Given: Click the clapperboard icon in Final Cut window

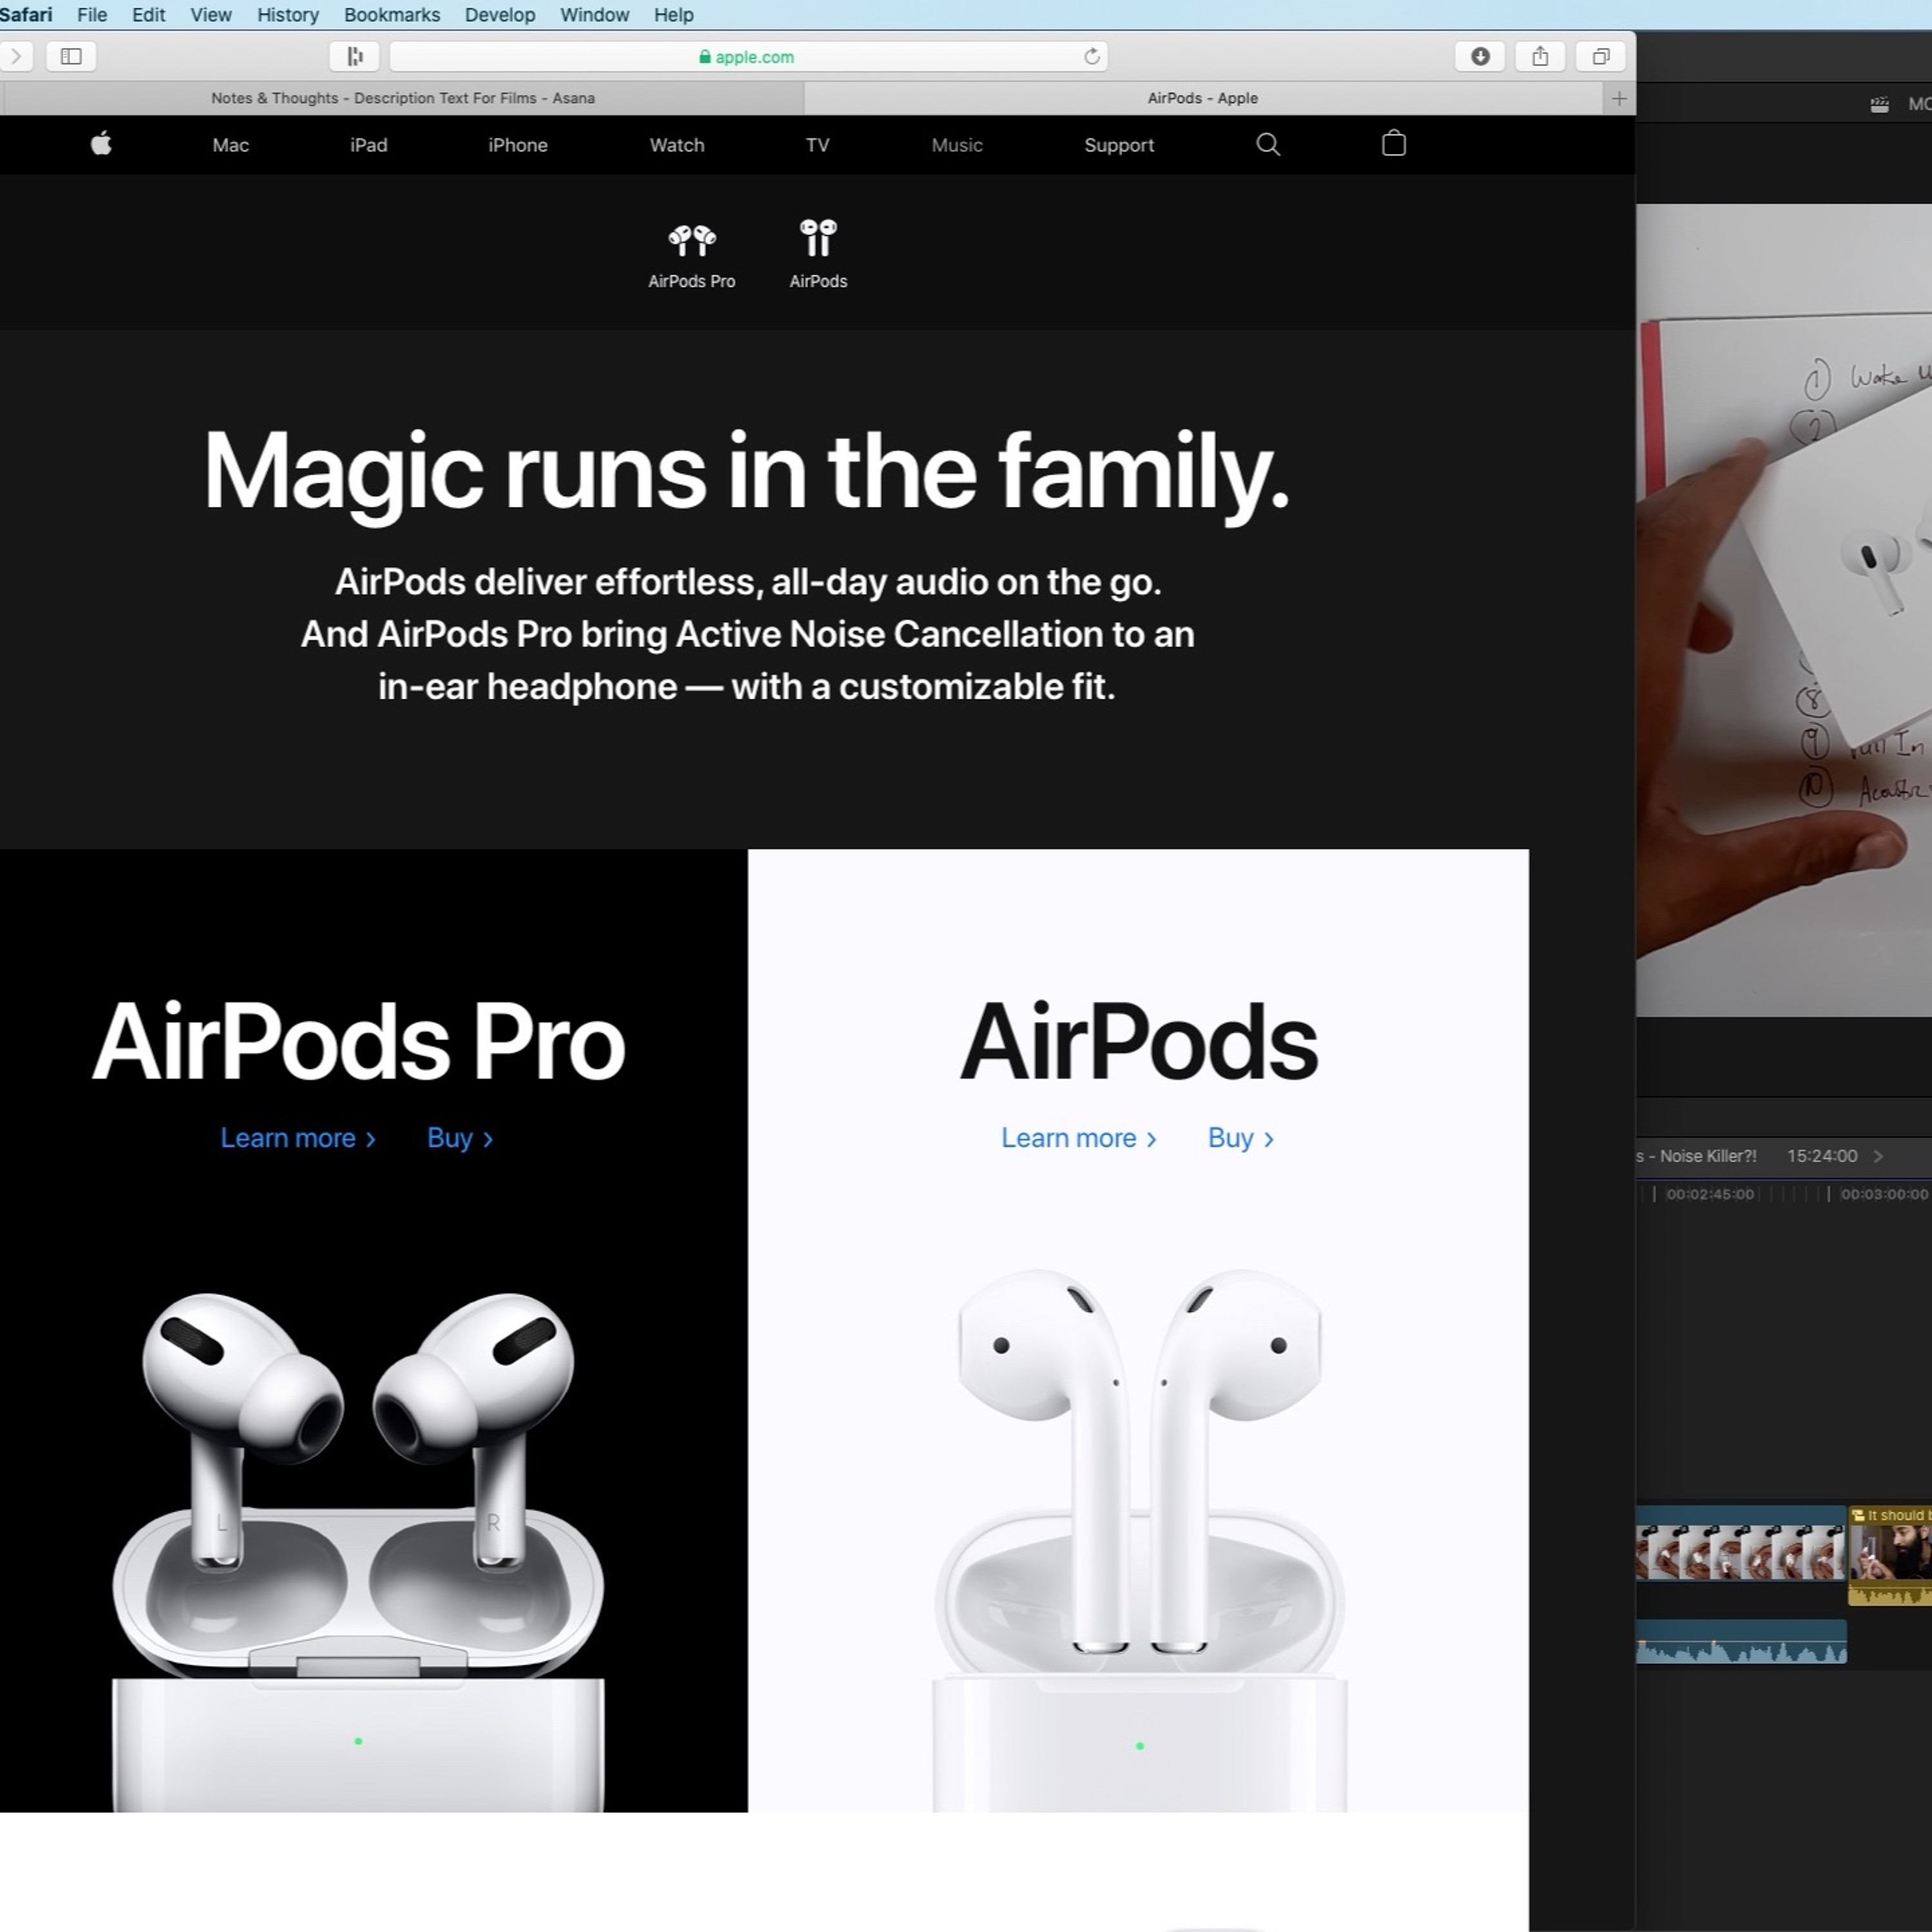Looking at the screenshot, I should coord(1879,104).
